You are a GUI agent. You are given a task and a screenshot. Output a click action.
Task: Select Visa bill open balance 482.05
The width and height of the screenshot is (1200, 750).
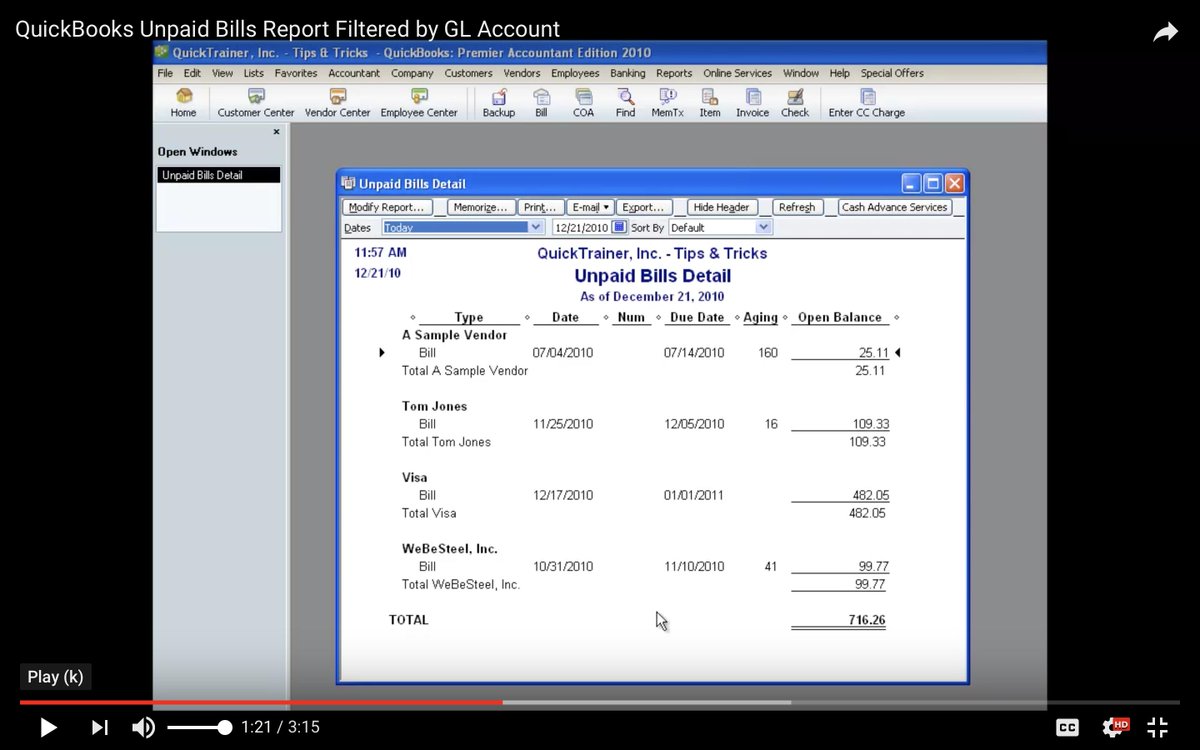coord(870,495)
